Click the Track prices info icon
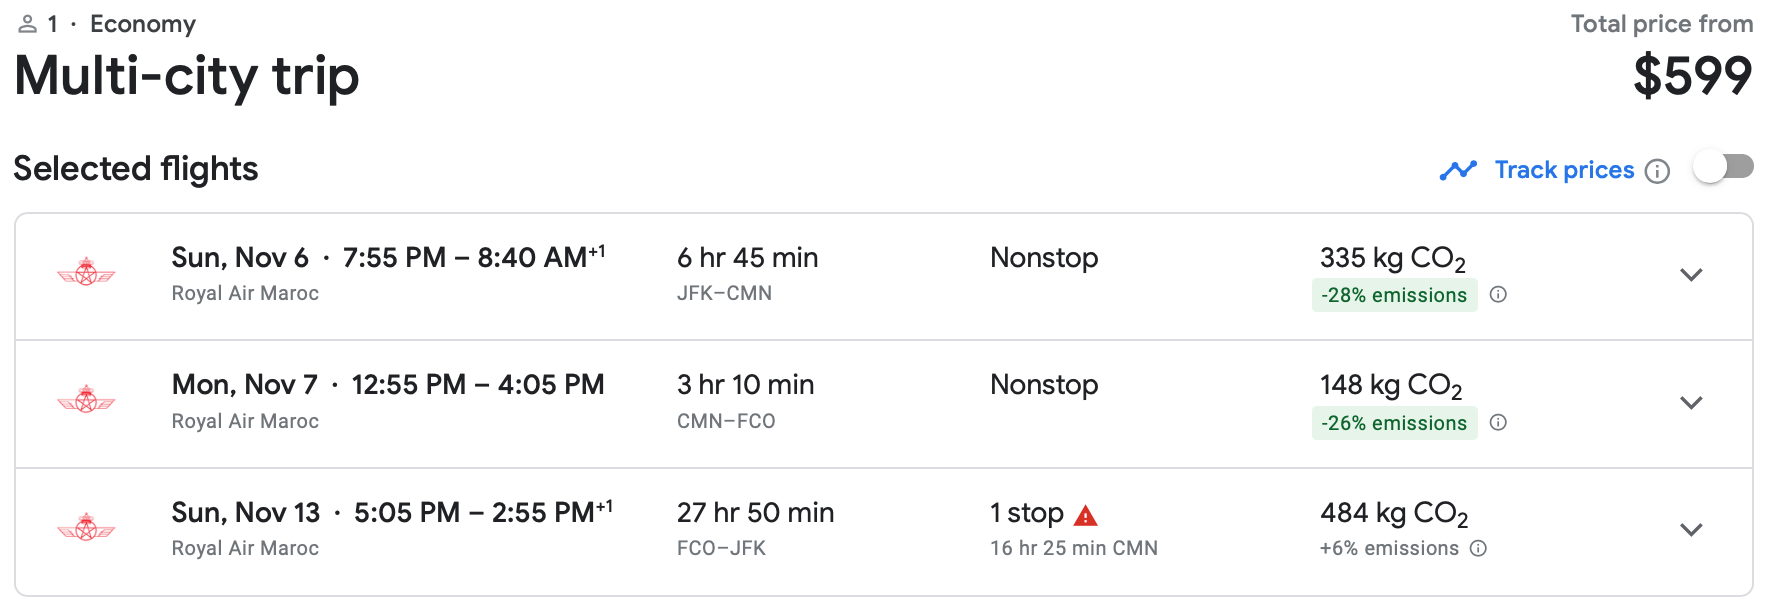 1657,171
